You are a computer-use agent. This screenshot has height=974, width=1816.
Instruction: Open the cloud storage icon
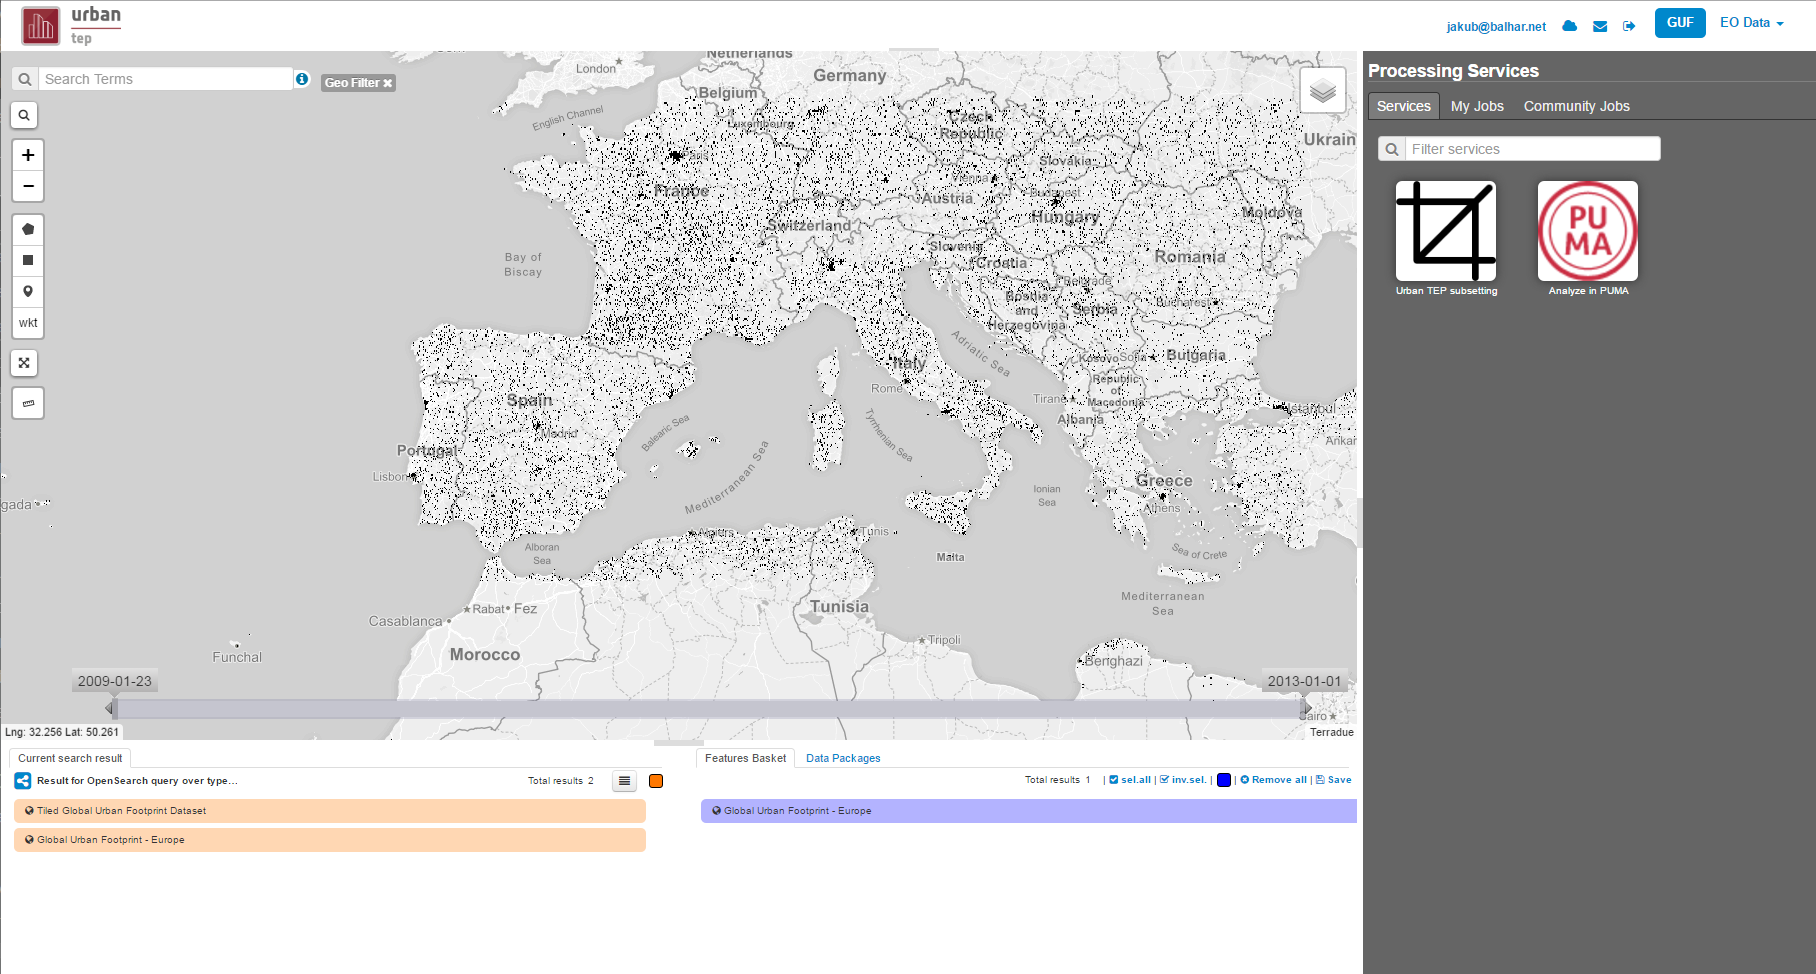pyautogui.click(x=1570, y=26)
